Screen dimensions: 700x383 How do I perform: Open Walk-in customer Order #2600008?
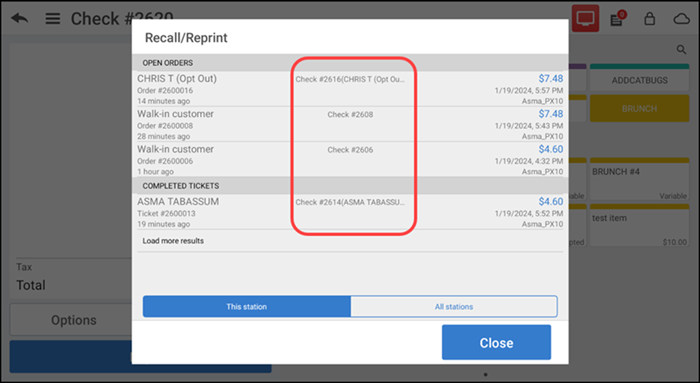(x=350, y=124)
